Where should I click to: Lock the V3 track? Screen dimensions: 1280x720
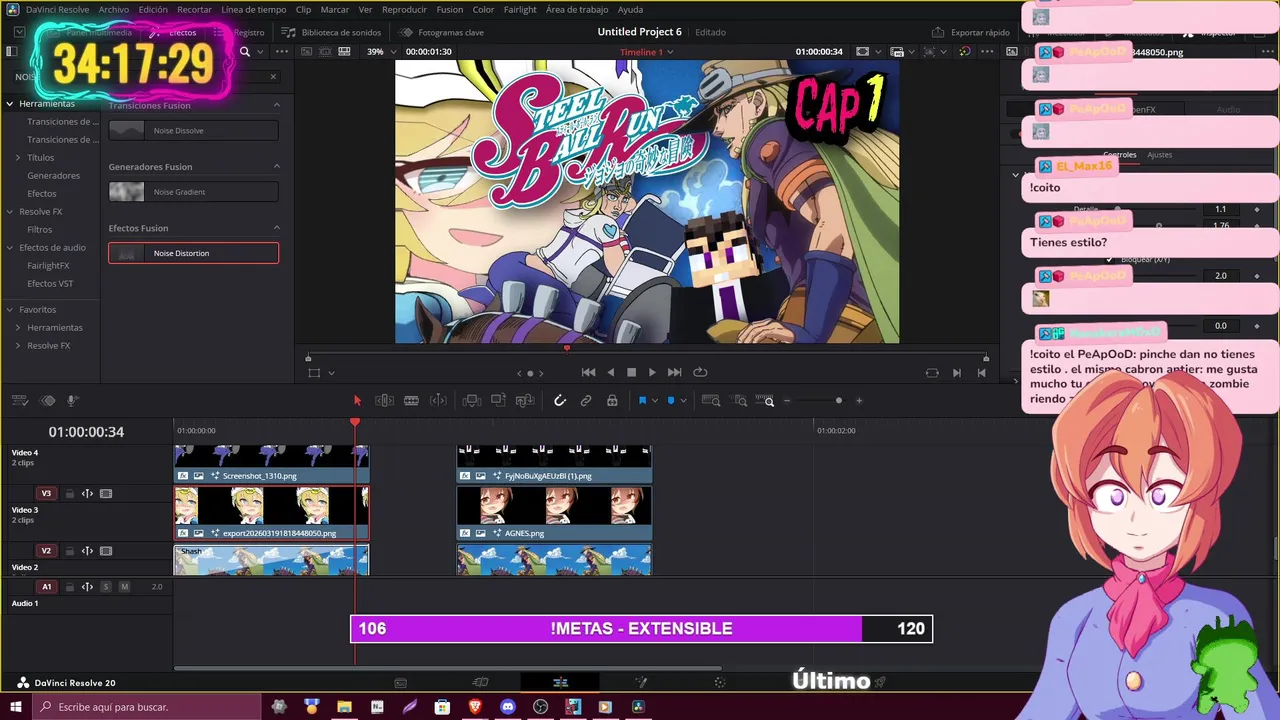tap(70, 494)
